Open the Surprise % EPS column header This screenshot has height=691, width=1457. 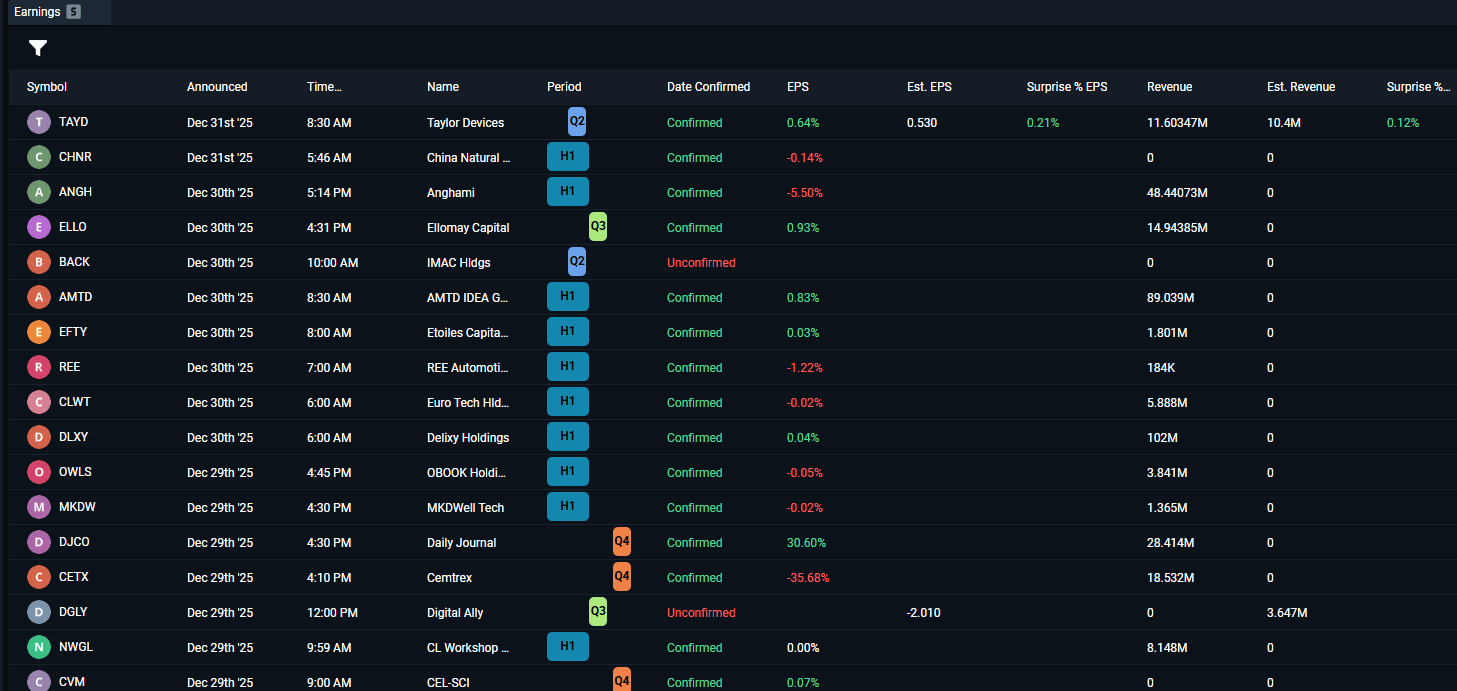tap(1067, 87)
